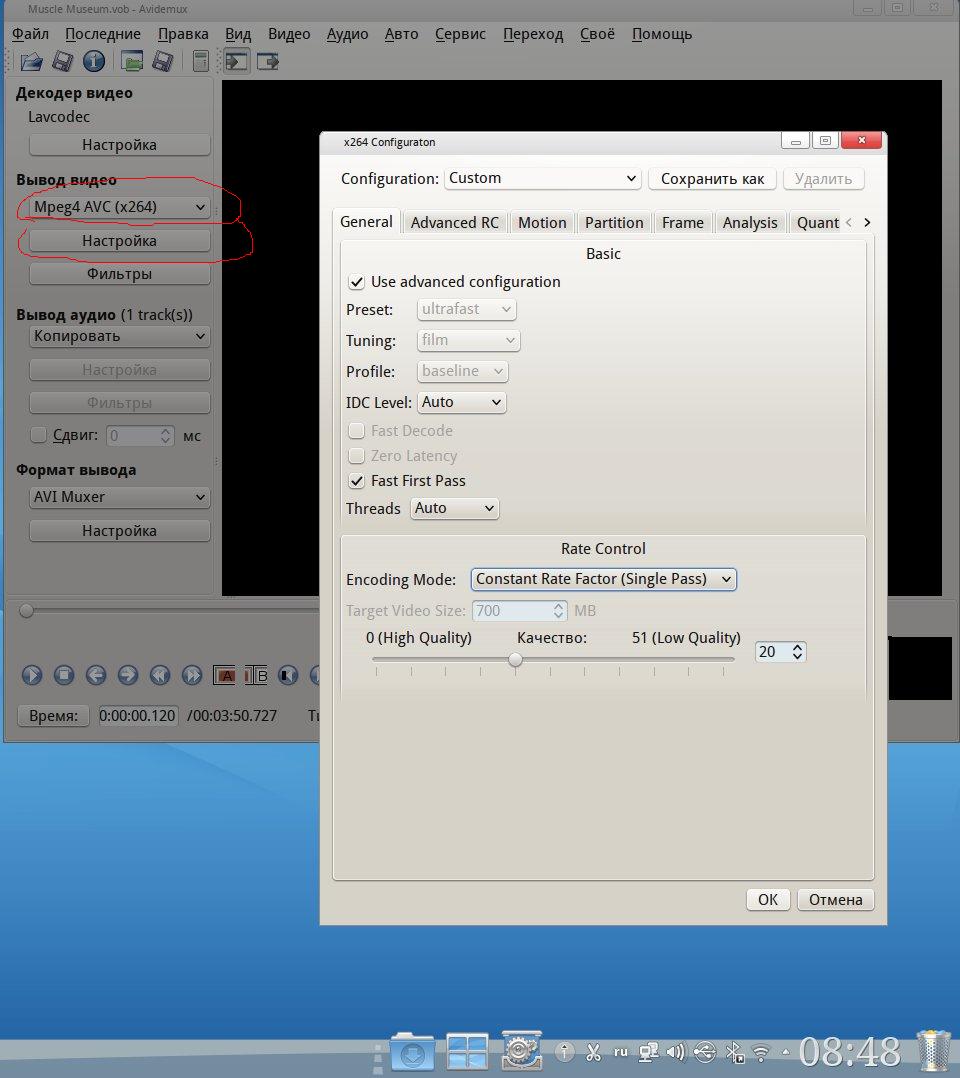Image resolution: width=960 pixels, height=1078 pixels.
Task: Uncheck Use advanced configuration
Action: [x=357, y=282]
